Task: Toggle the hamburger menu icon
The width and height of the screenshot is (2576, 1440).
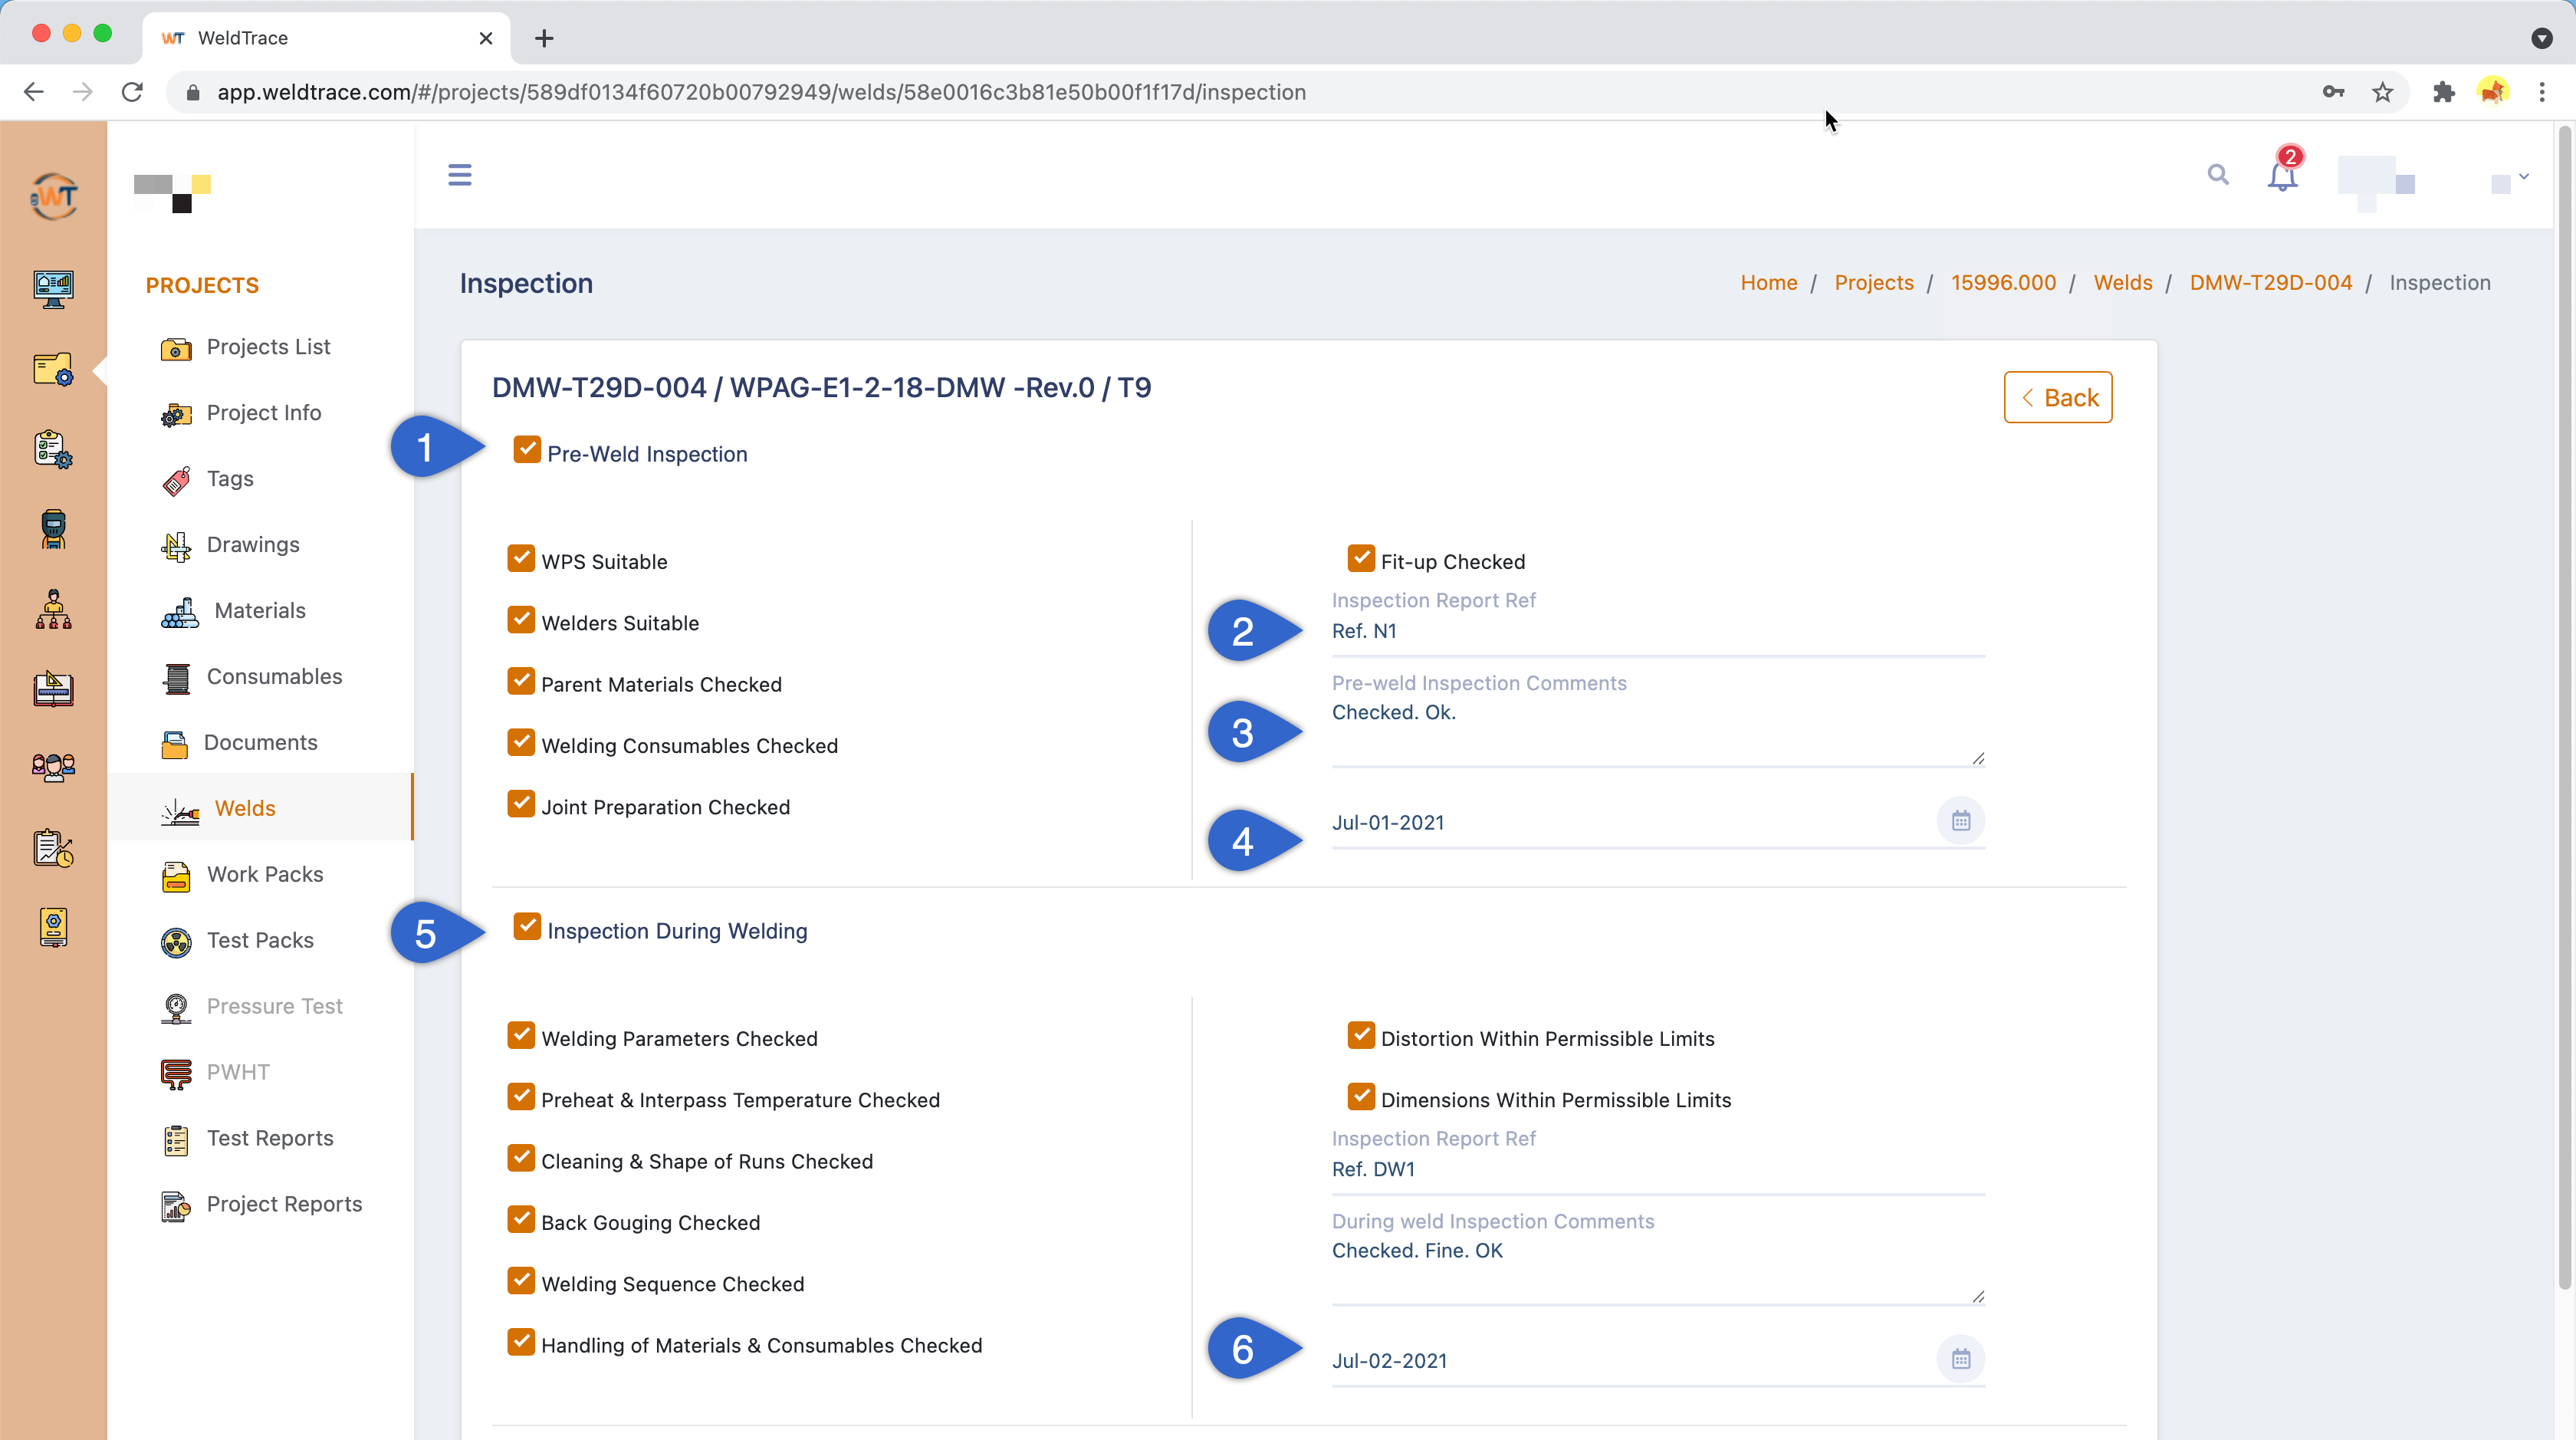Action: [459, 175]
